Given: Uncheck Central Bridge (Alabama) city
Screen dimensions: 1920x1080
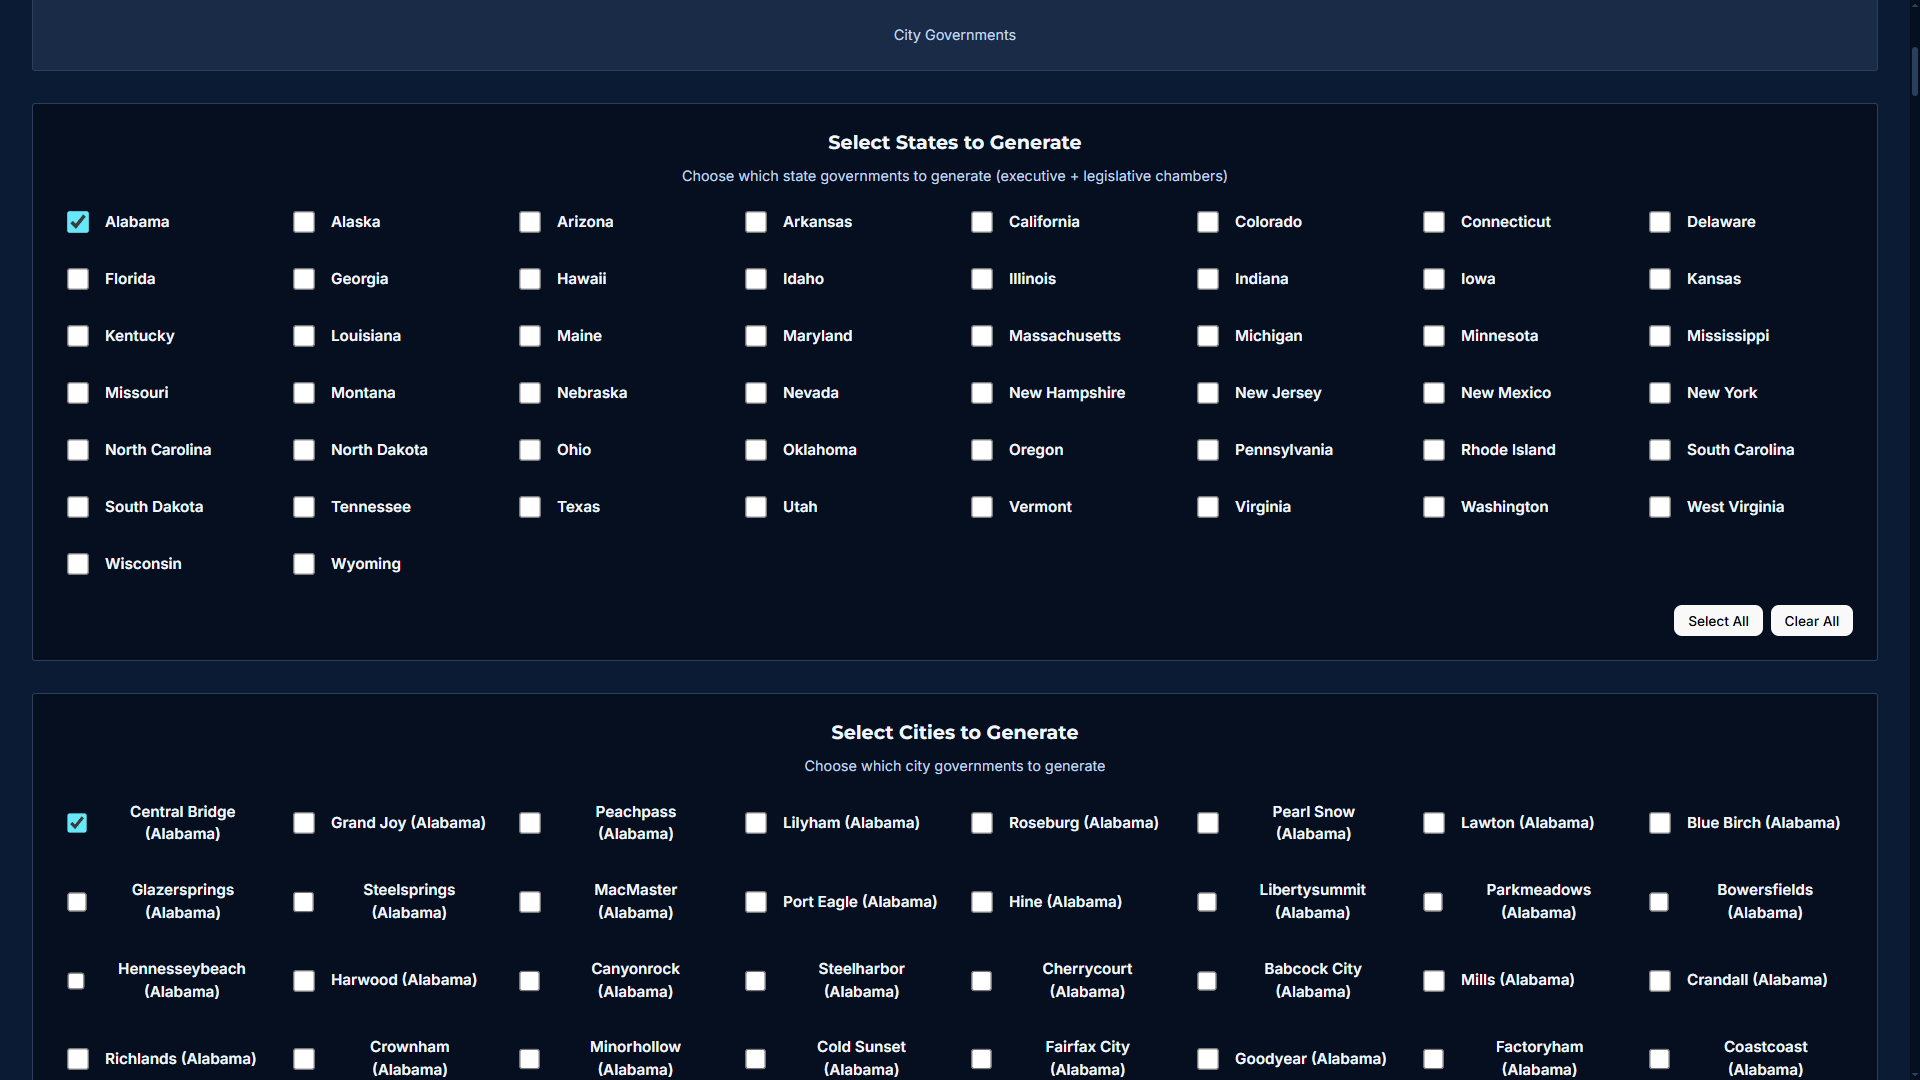Looking at the screenshot, I should pos(77,823).
